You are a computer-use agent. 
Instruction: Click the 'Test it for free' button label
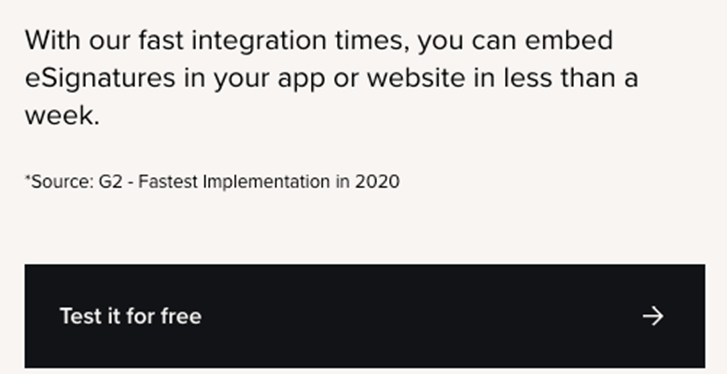(131, 317)
